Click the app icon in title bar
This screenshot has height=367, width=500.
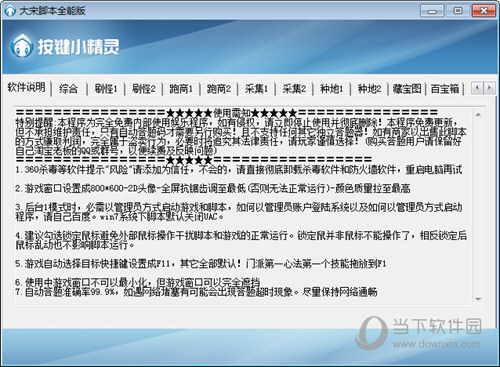pyautogui.click(x=10, y=10)
